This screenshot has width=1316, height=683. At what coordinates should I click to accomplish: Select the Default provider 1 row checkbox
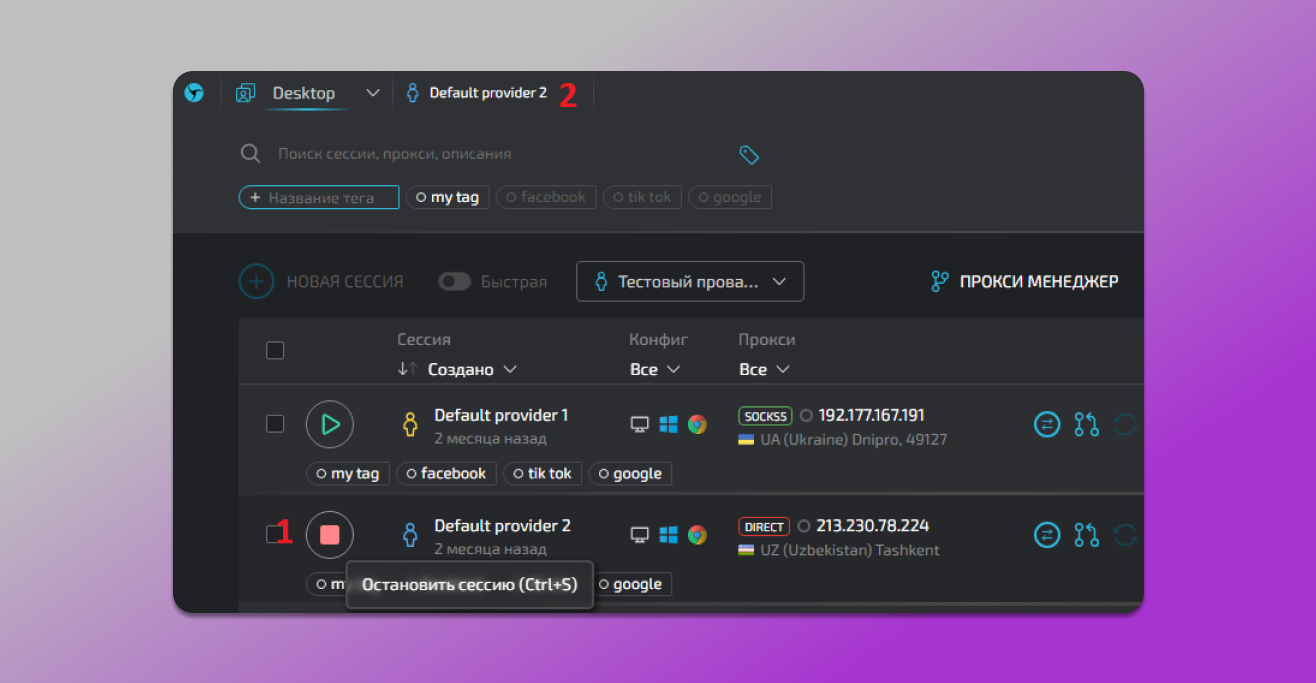pos(275,424)
